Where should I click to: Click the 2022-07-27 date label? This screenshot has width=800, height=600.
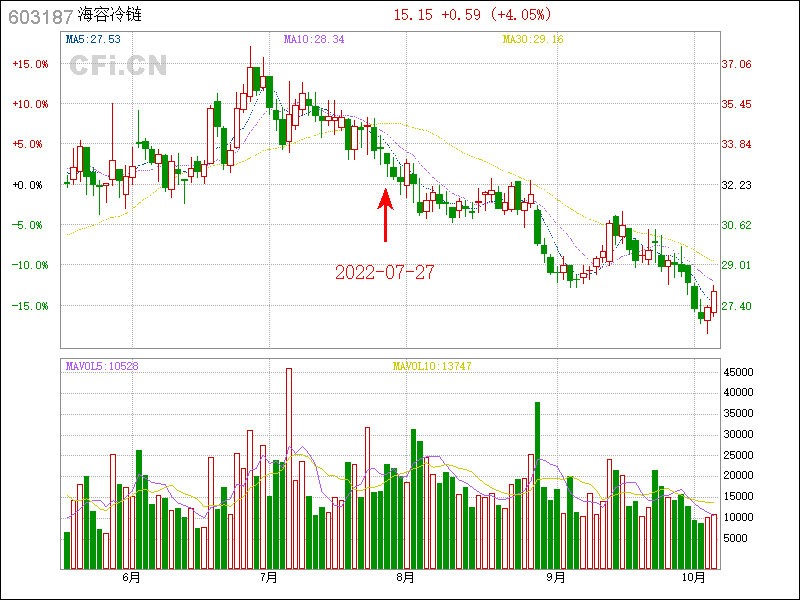pyautogui.click(x=385, y=272)
